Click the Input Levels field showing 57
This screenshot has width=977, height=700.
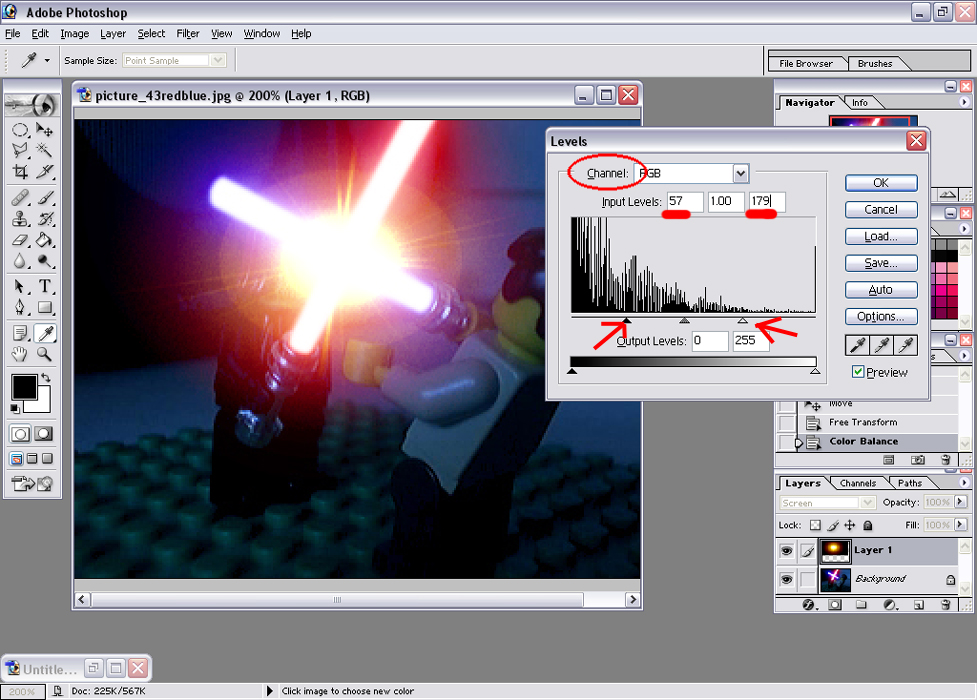(684, 201)
